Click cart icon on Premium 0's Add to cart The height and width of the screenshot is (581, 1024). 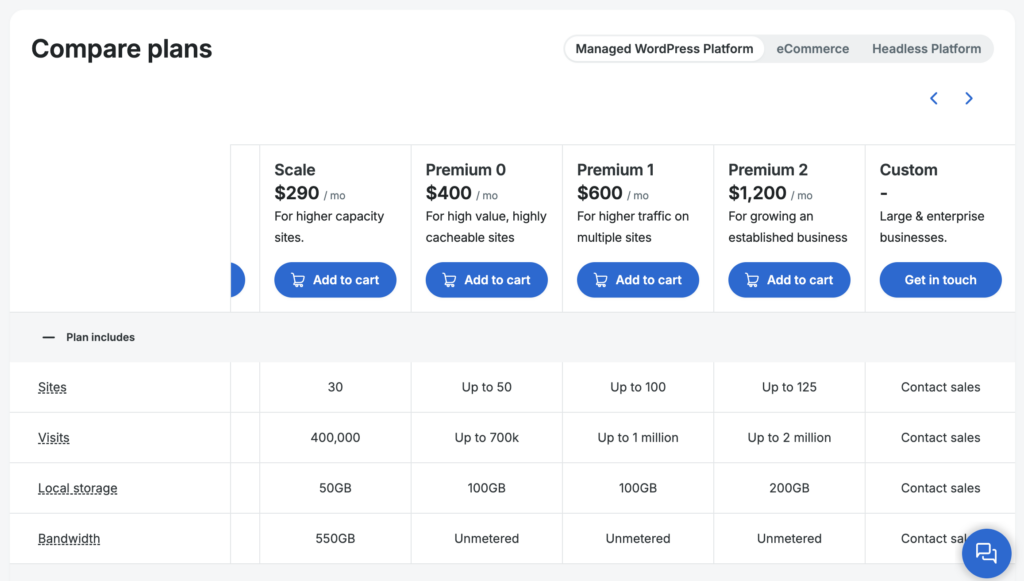[447, 280]
